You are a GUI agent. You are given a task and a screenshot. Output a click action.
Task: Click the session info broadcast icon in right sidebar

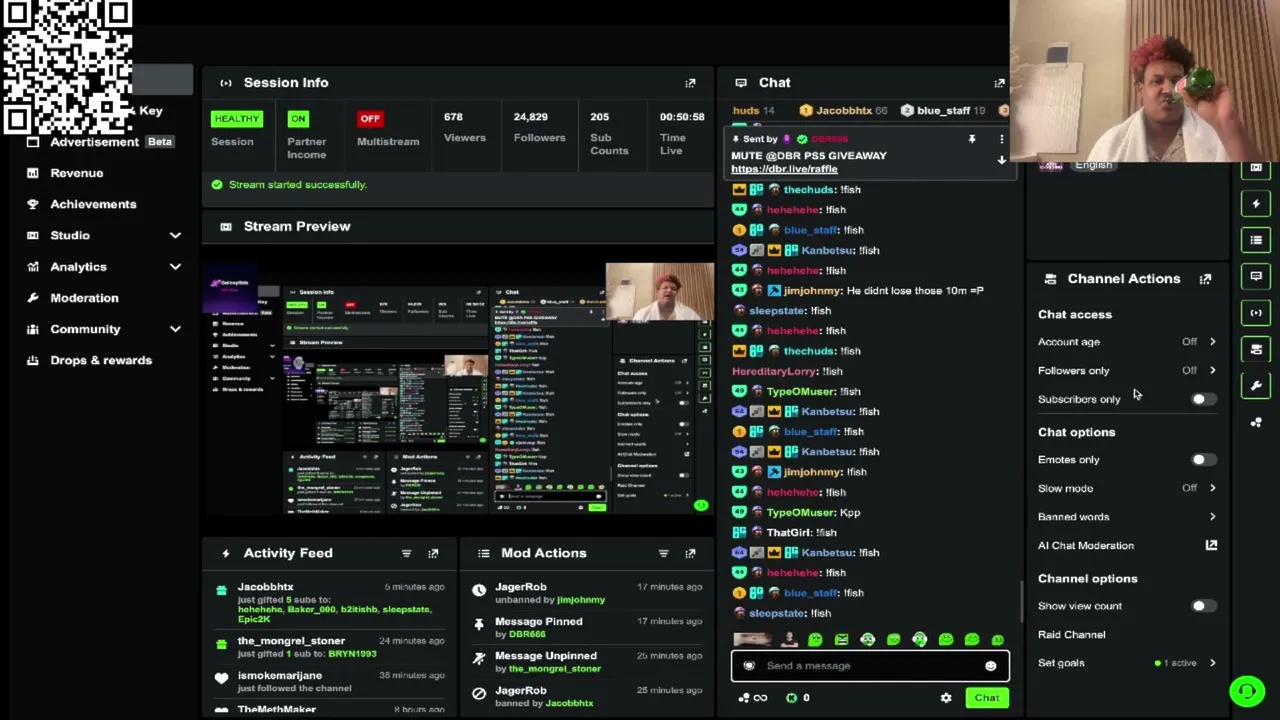click(x=1256, y=313)
